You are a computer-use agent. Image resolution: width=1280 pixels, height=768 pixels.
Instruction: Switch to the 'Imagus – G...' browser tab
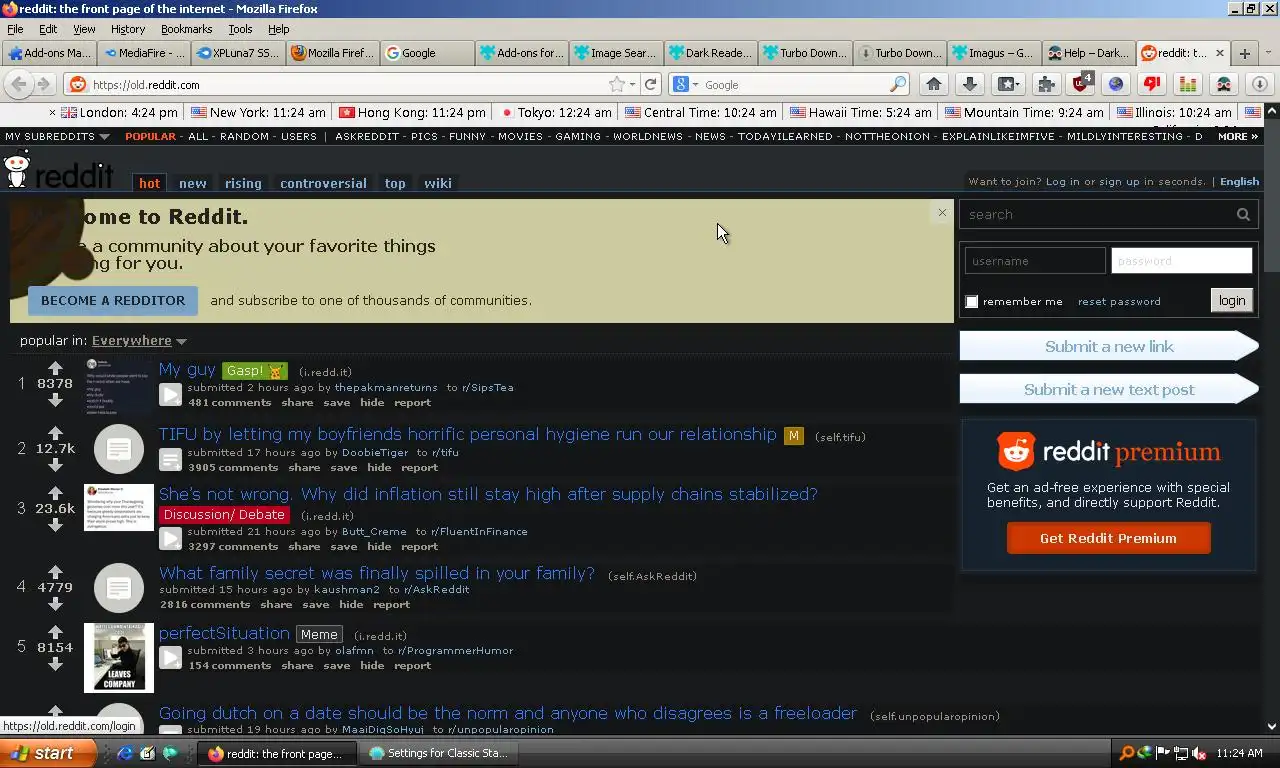992,53
